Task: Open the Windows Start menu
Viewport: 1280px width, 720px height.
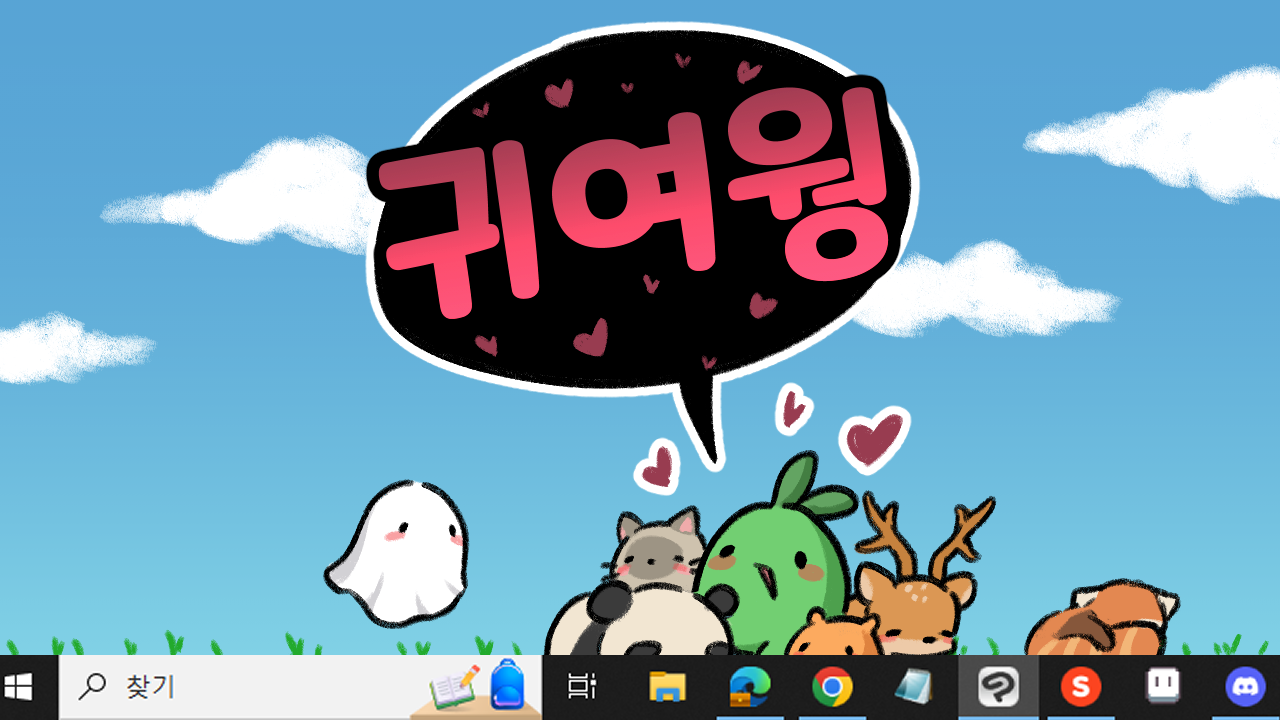Action: tap(19, 687)
